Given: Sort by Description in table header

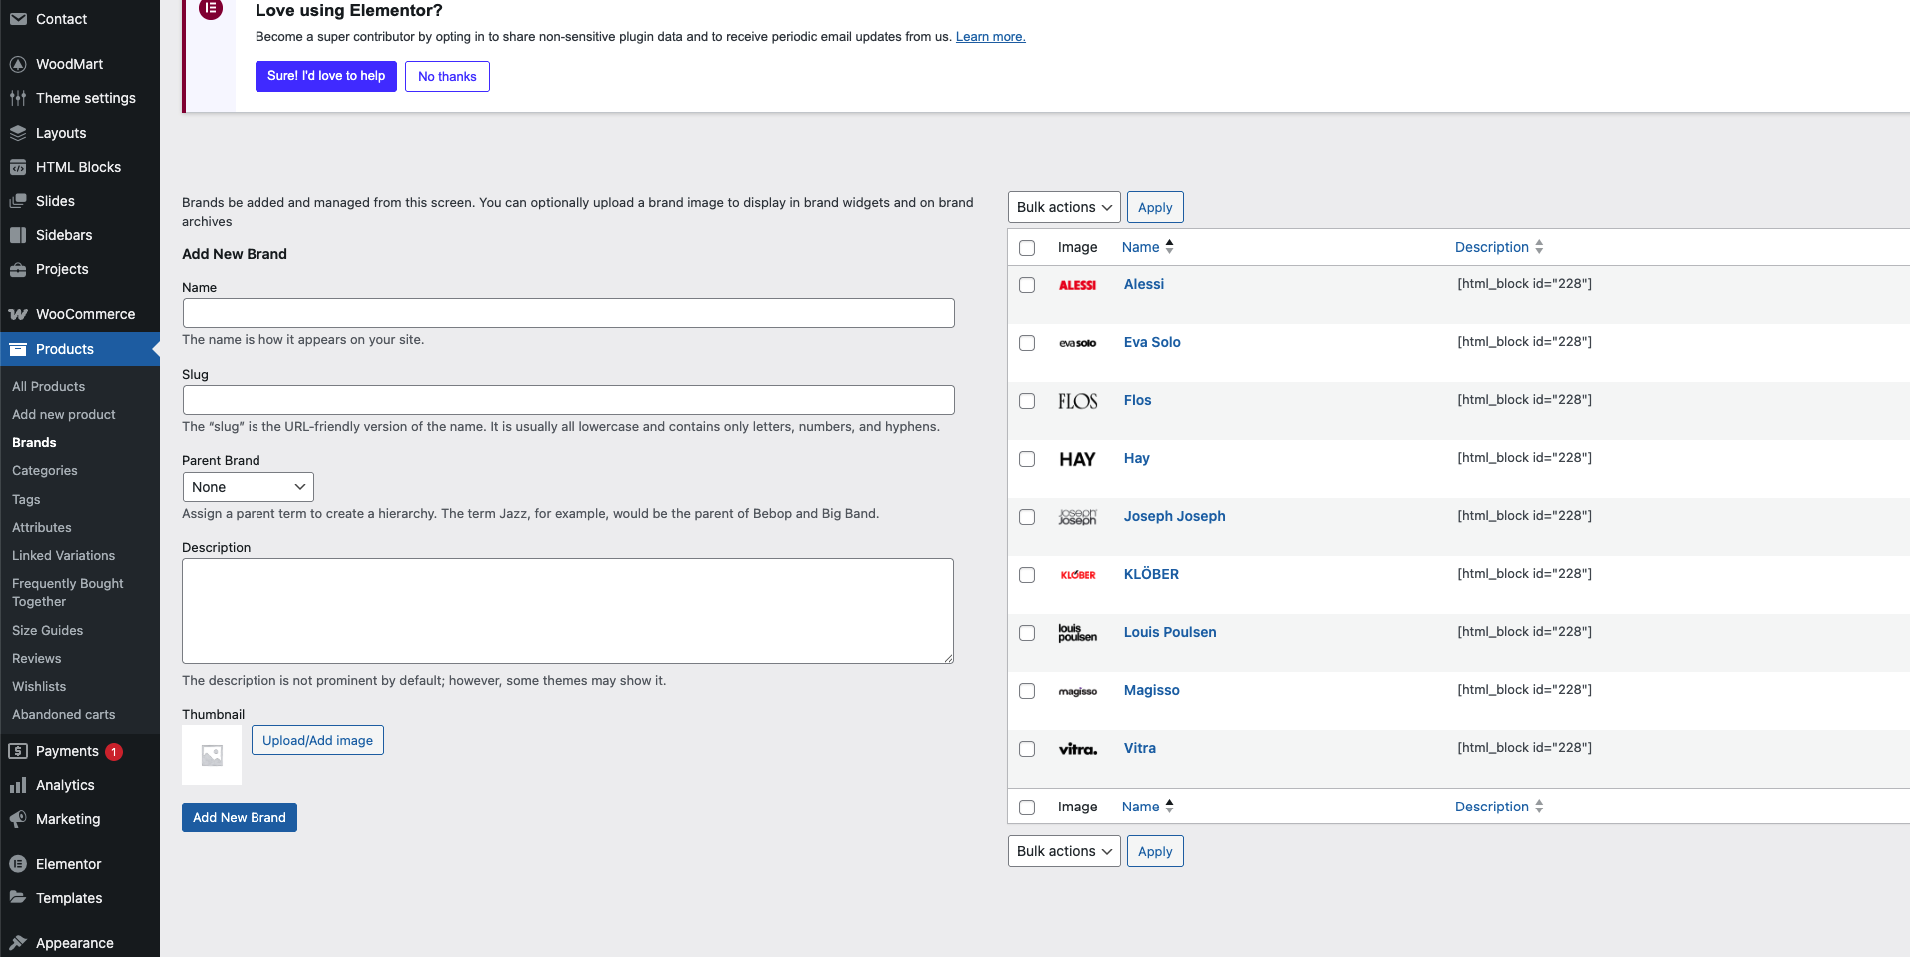Looking at the screenshot, I should click(x=1499, y=247).
